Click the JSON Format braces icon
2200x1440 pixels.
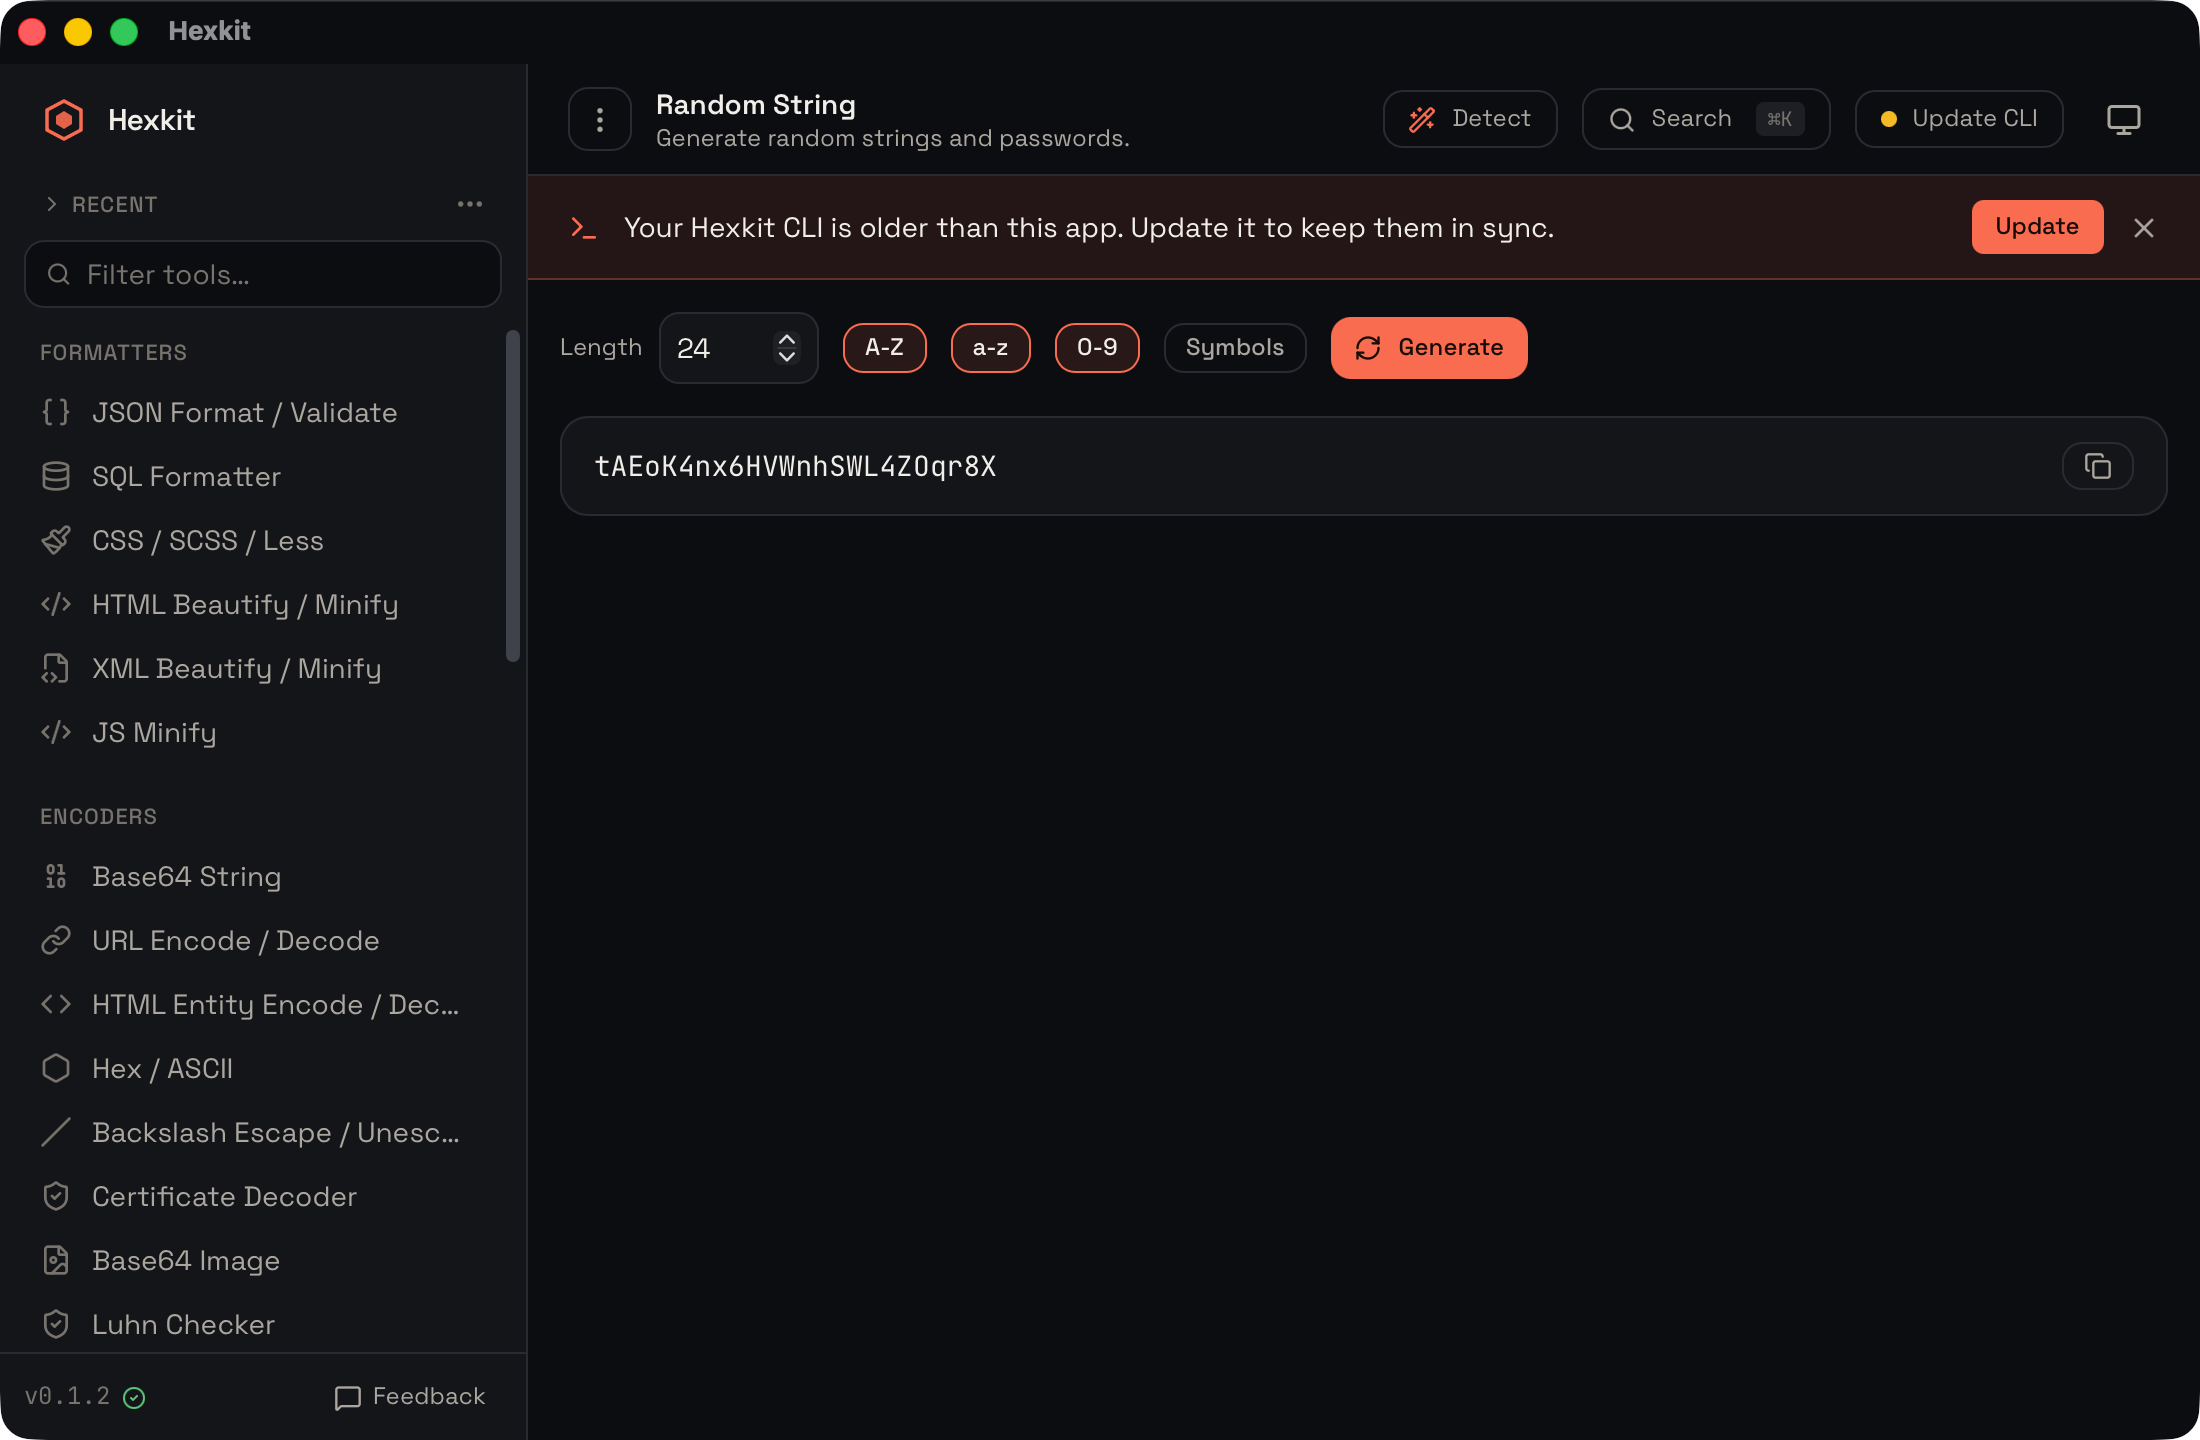pyautogui.click(x=56, y=412)
